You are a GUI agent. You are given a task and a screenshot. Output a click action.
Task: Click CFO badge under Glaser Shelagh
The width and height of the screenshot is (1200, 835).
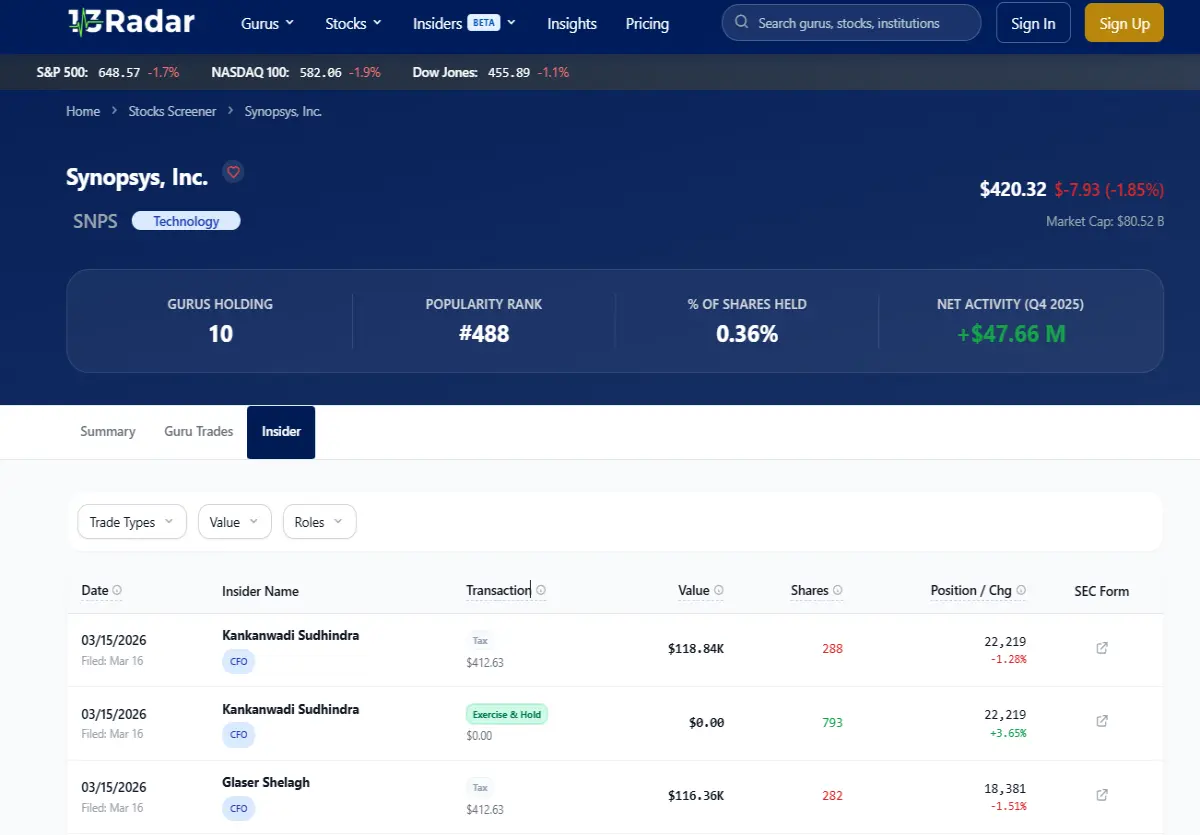[238, 808]
